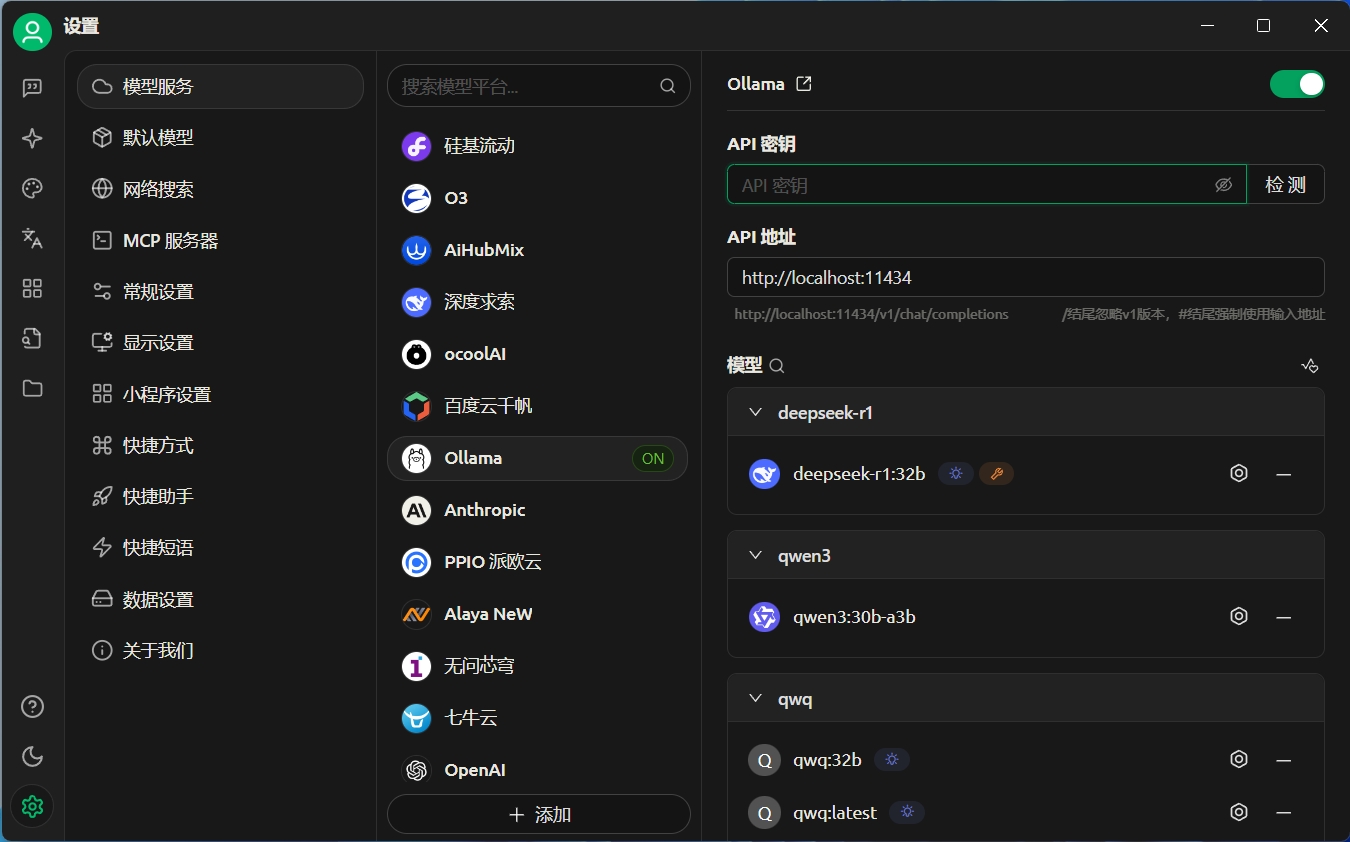Click the user avatar icon
The width and height of the screenshot is (1350, 842).
(x=32, y=32)
